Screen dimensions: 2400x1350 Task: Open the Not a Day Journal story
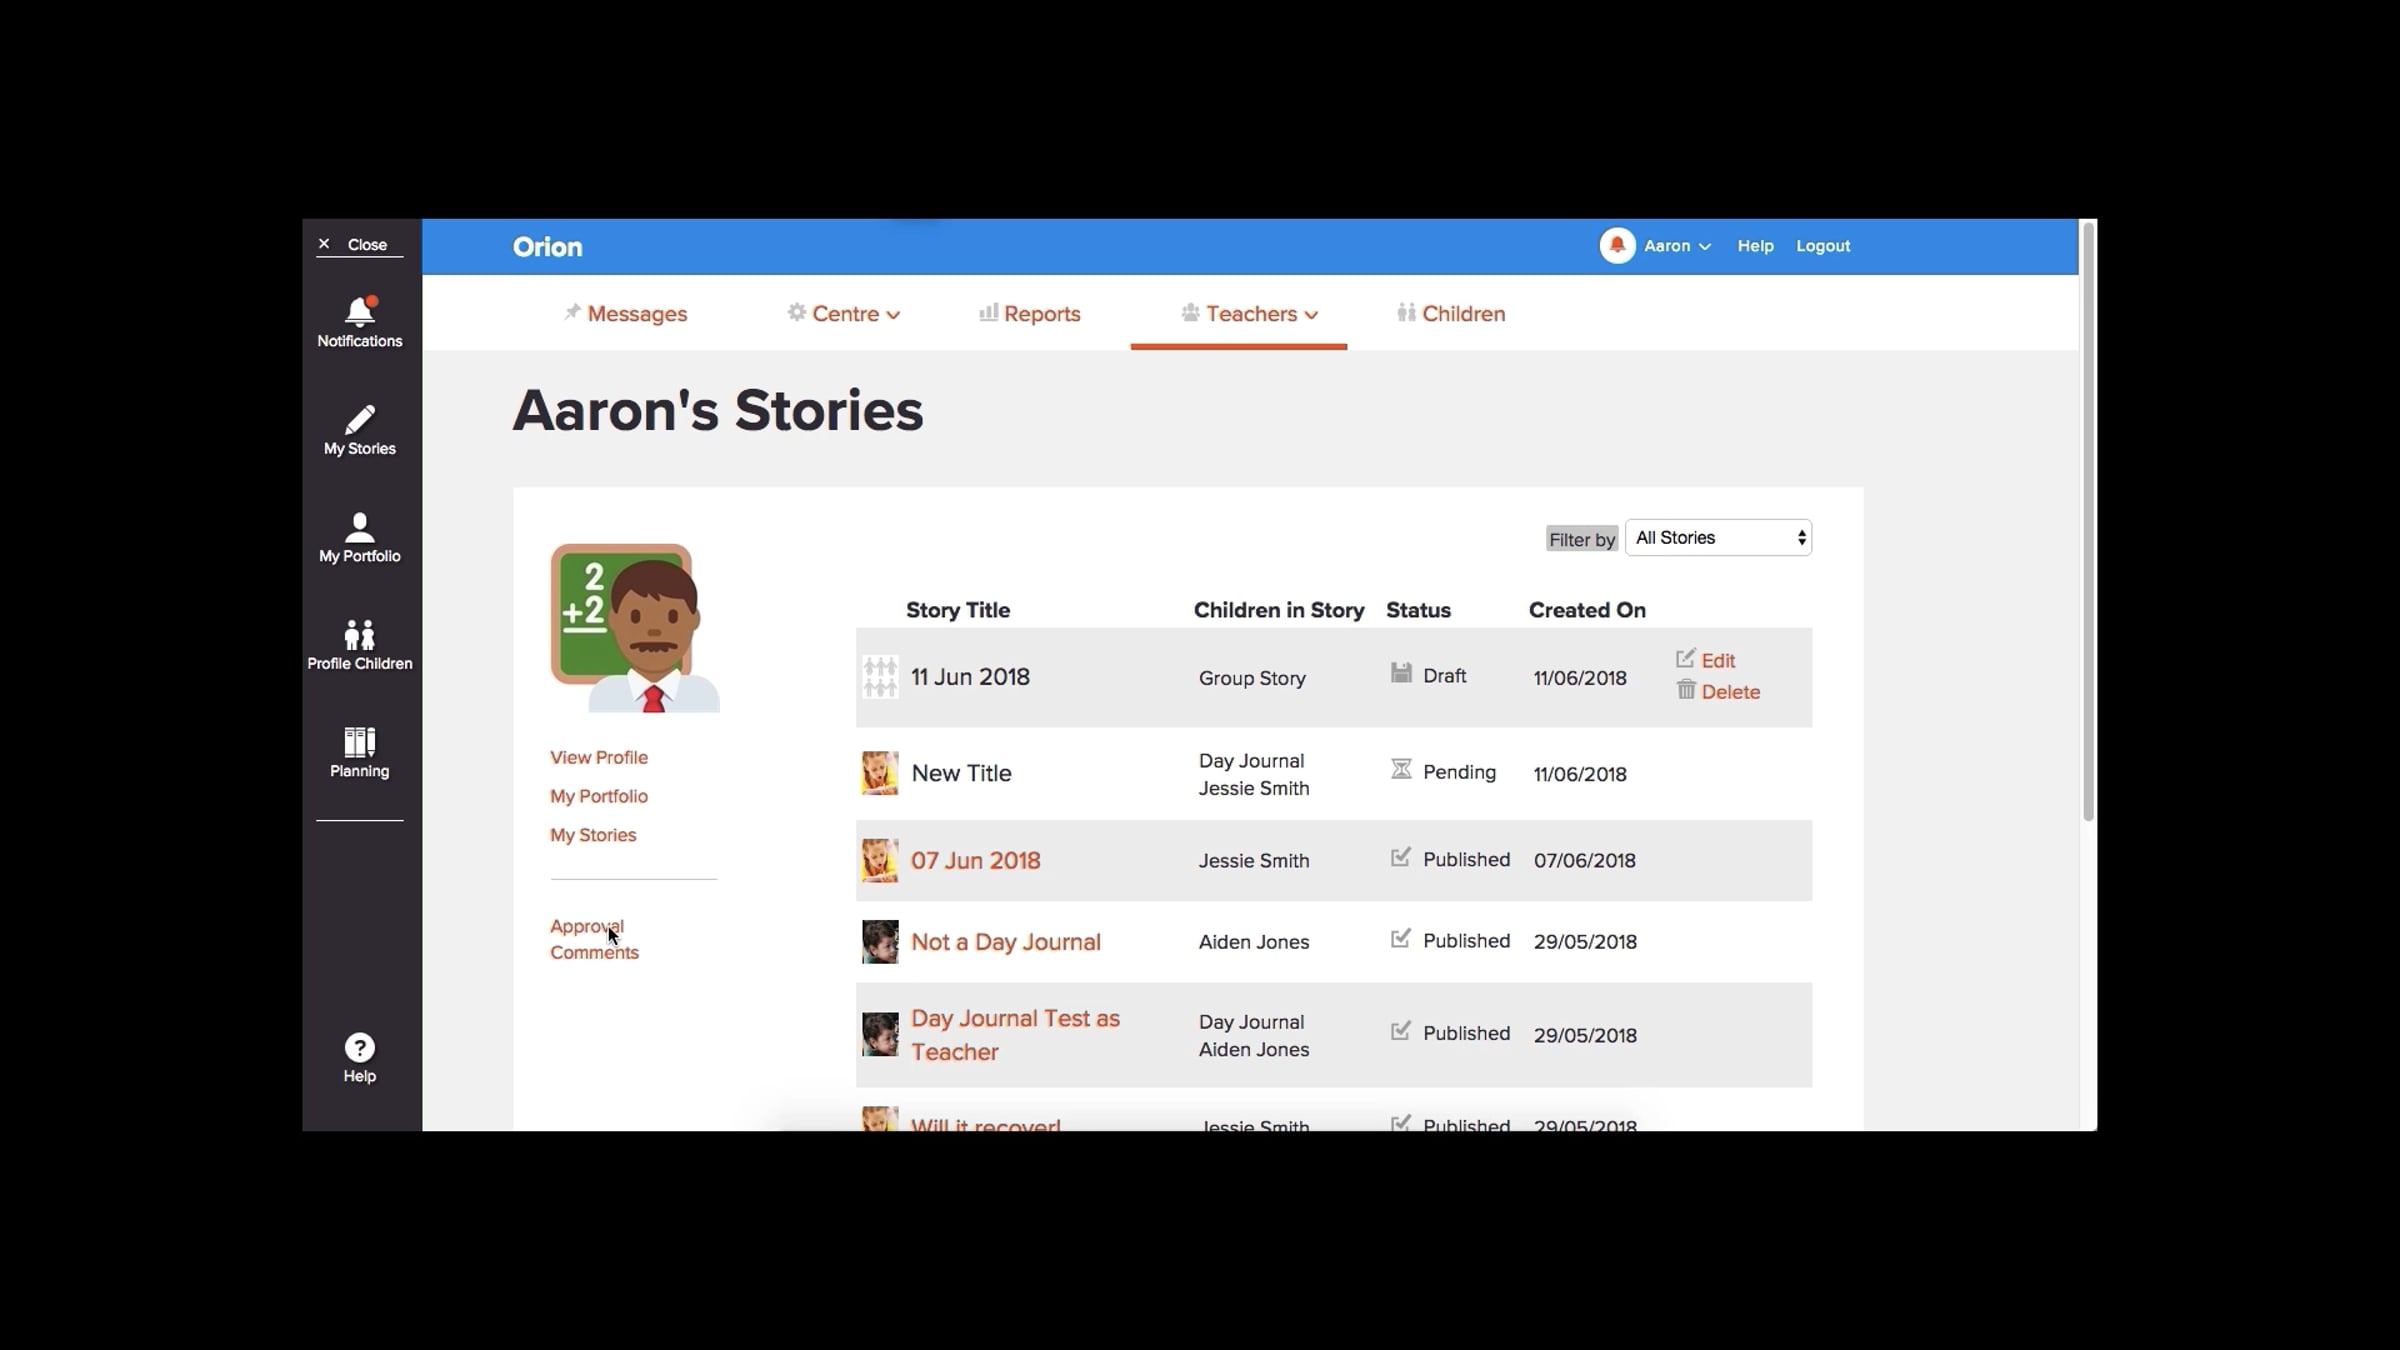point(1005,942)
